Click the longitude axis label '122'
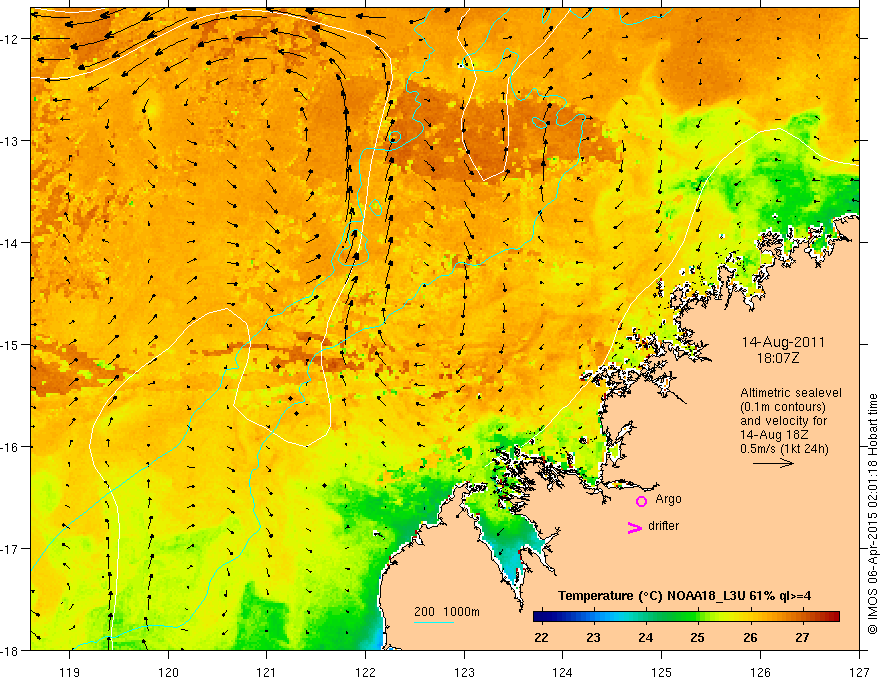 point(365,672)
